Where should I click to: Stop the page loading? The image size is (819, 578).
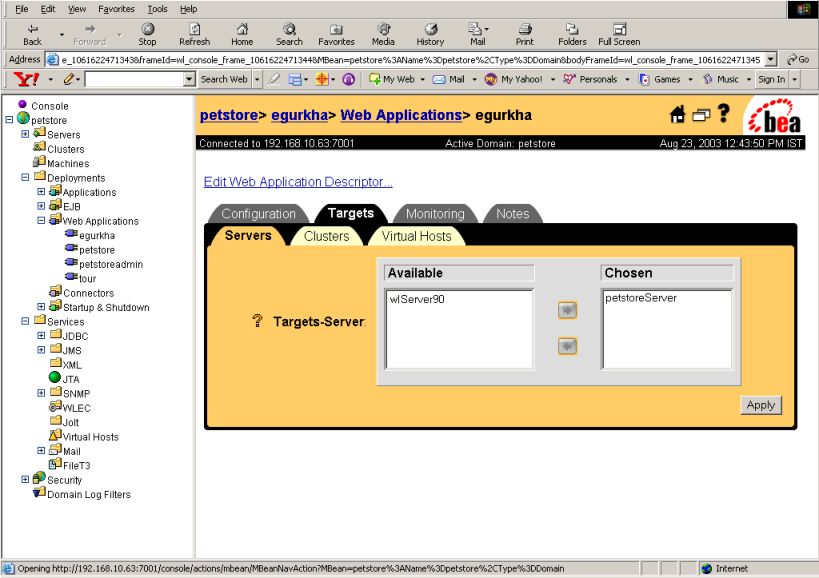[x=147, y=34]
